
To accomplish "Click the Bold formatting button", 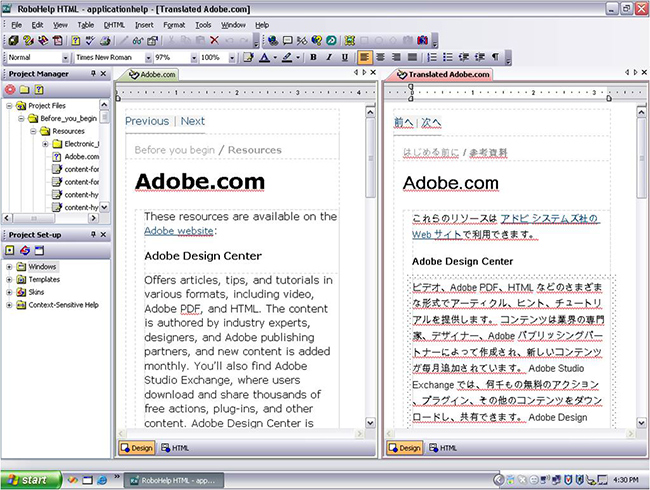I will click(x=313, y=57).
